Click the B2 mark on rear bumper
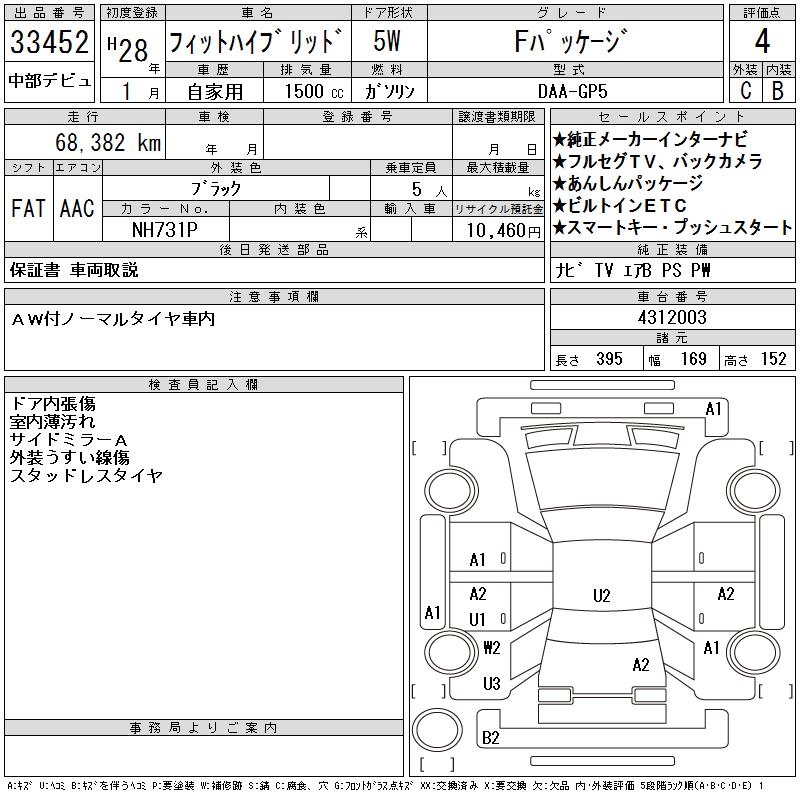Screen dimensions: 800x800 click(x=490, y=738)
